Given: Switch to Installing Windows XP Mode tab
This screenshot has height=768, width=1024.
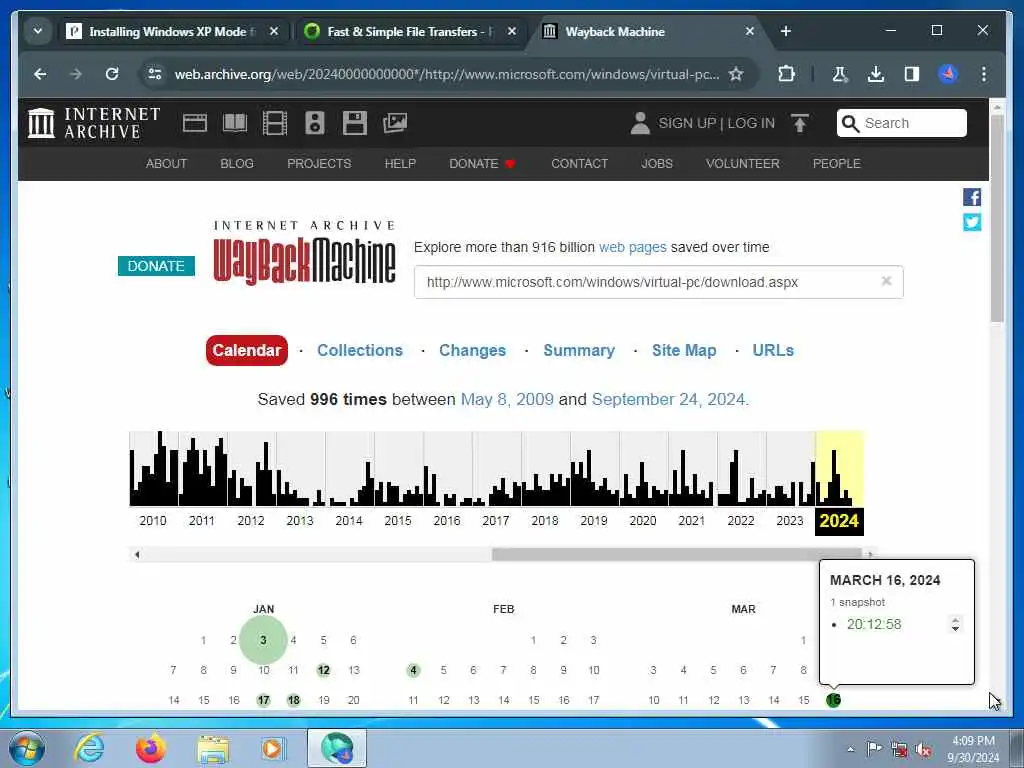Looking at the screenshot, I should pyautogui.click(x=173, y=31).
